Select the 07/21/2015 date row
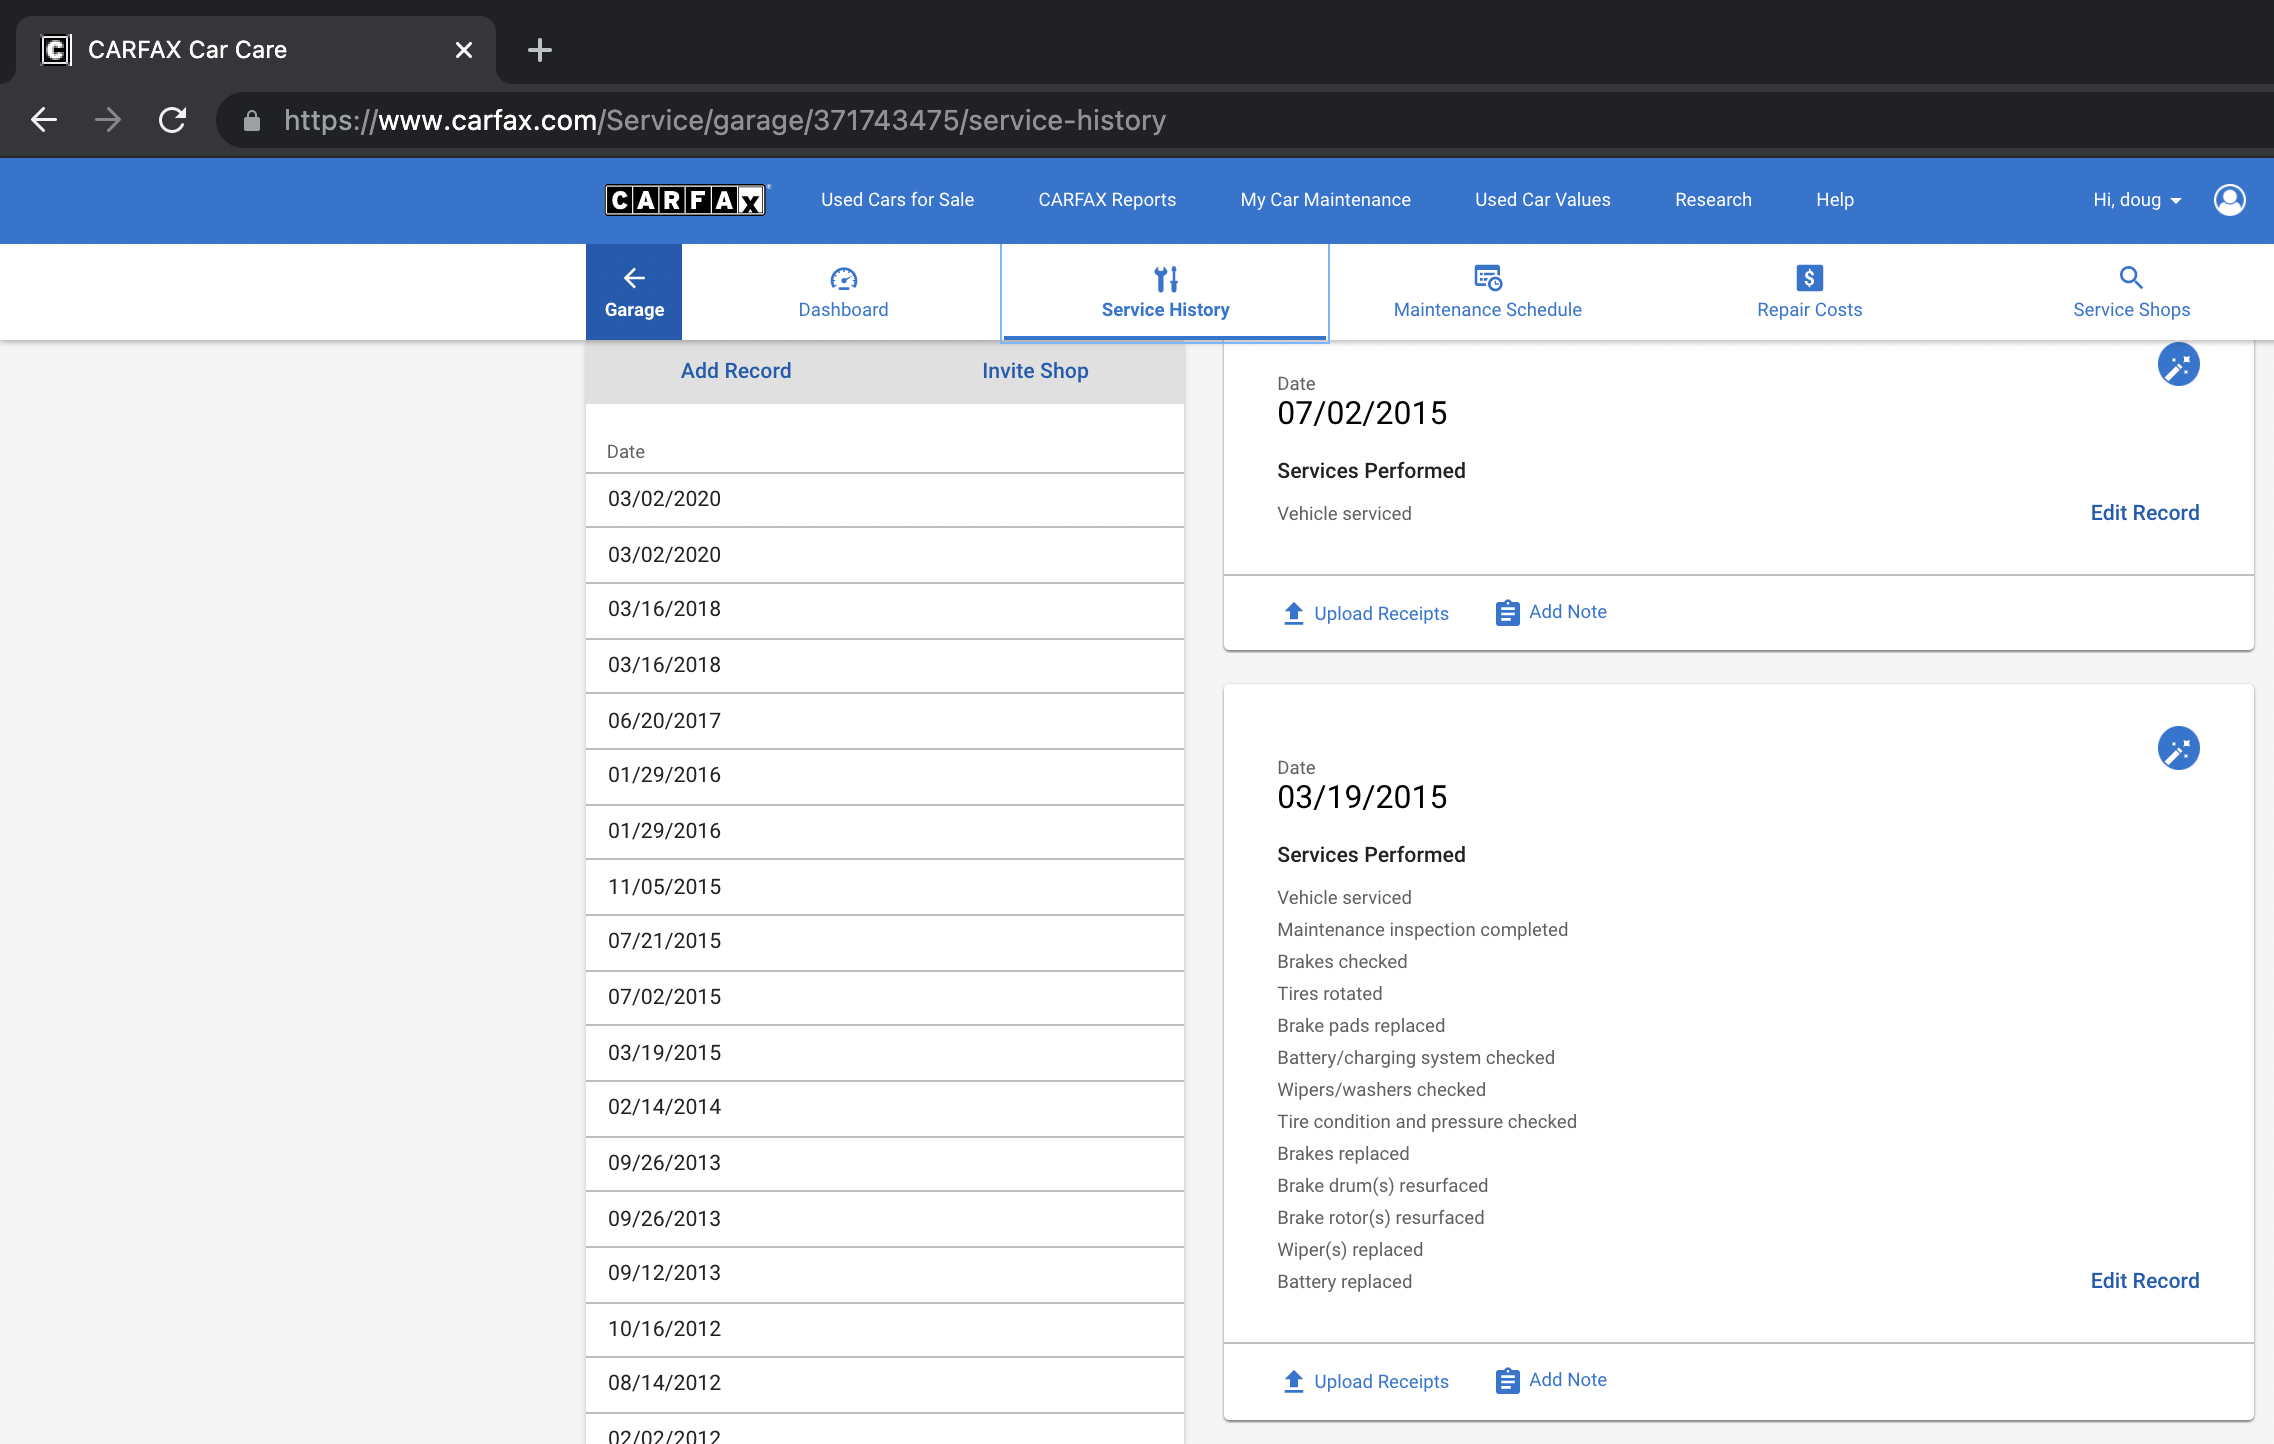 pyautogui.click(x=885, y=941)
